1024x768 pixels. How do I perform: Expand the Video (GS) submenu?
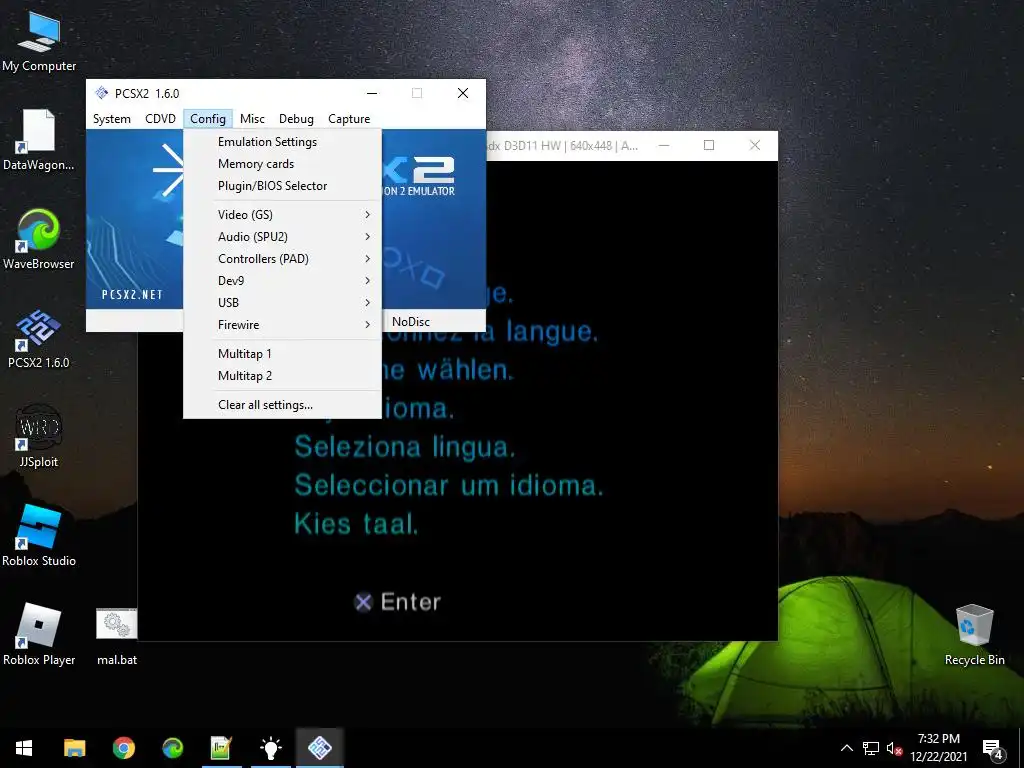pos(282,215)
